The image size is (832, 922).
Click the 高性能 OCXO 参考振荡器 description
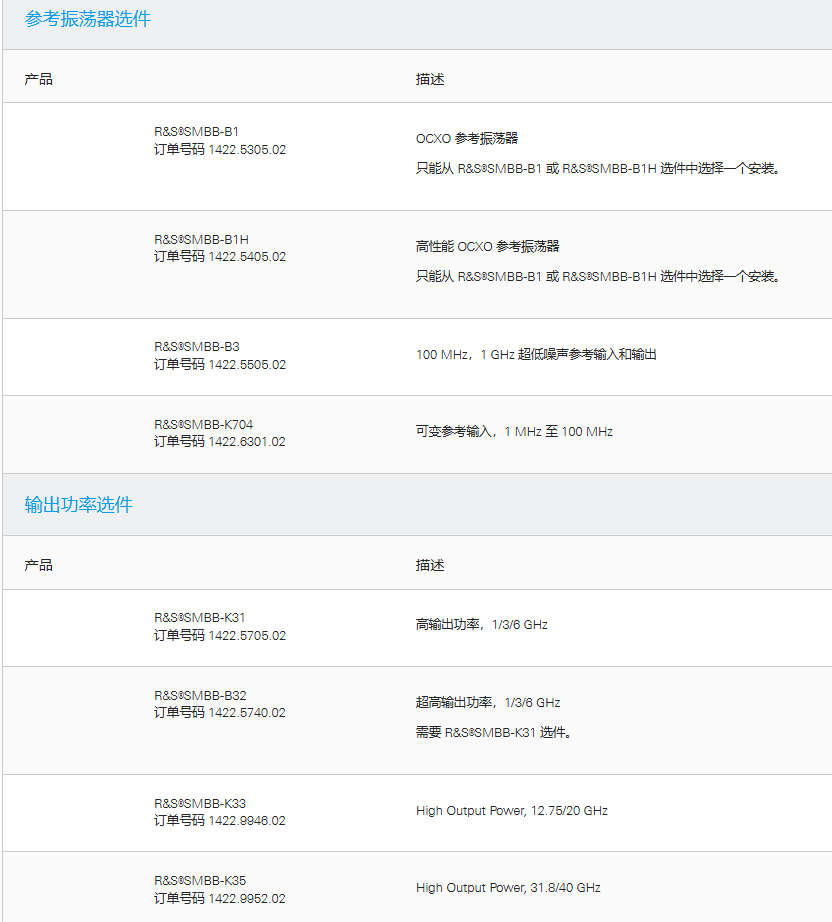(x=488, y=246)
